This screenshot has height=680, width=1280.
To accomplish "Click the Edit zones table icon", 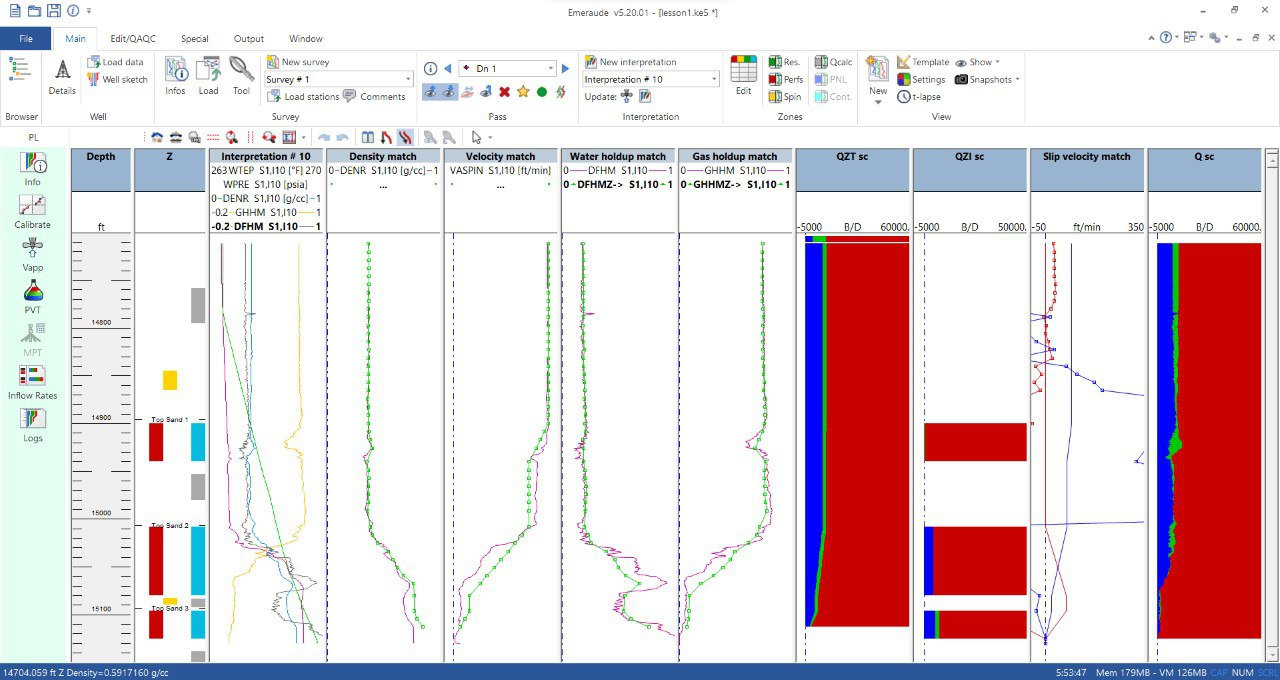I will (x=743, y=77).
